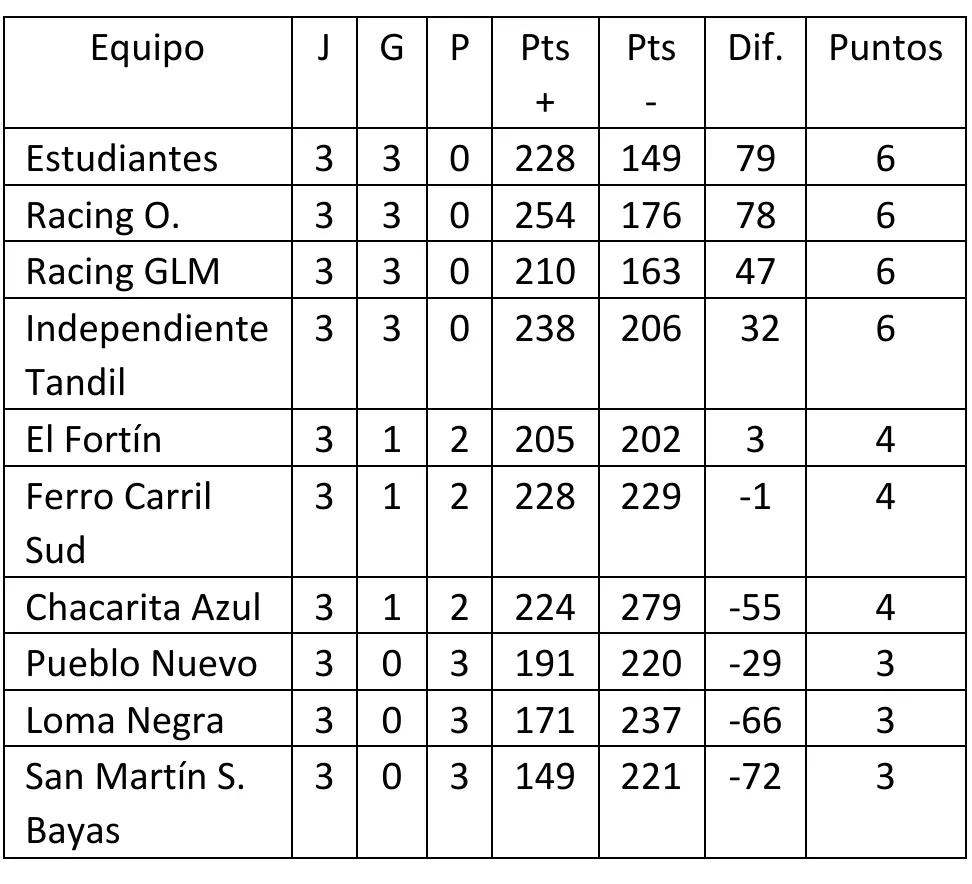Screen dimensions: 972x884
Task: Click the El Fortín team cell
Action: pyautogui.click(x=93, y=438)
